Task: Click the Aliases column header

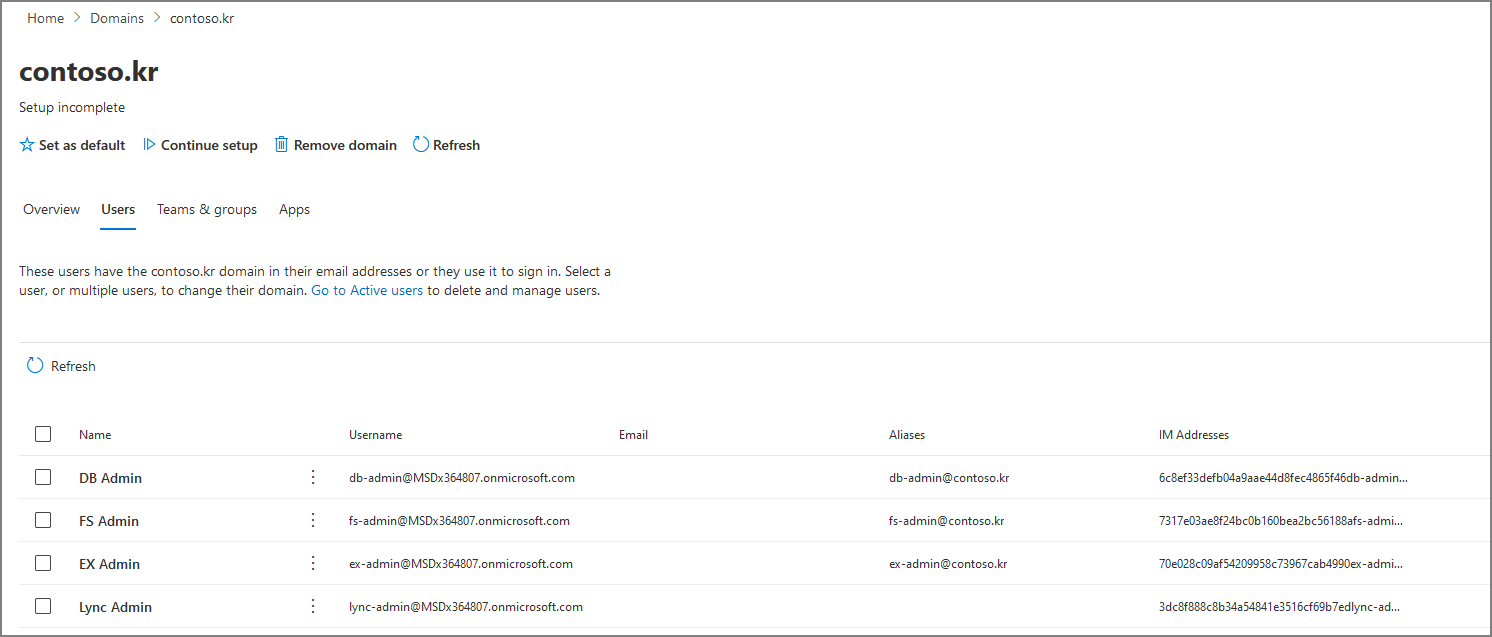Action: pos(907,435)
